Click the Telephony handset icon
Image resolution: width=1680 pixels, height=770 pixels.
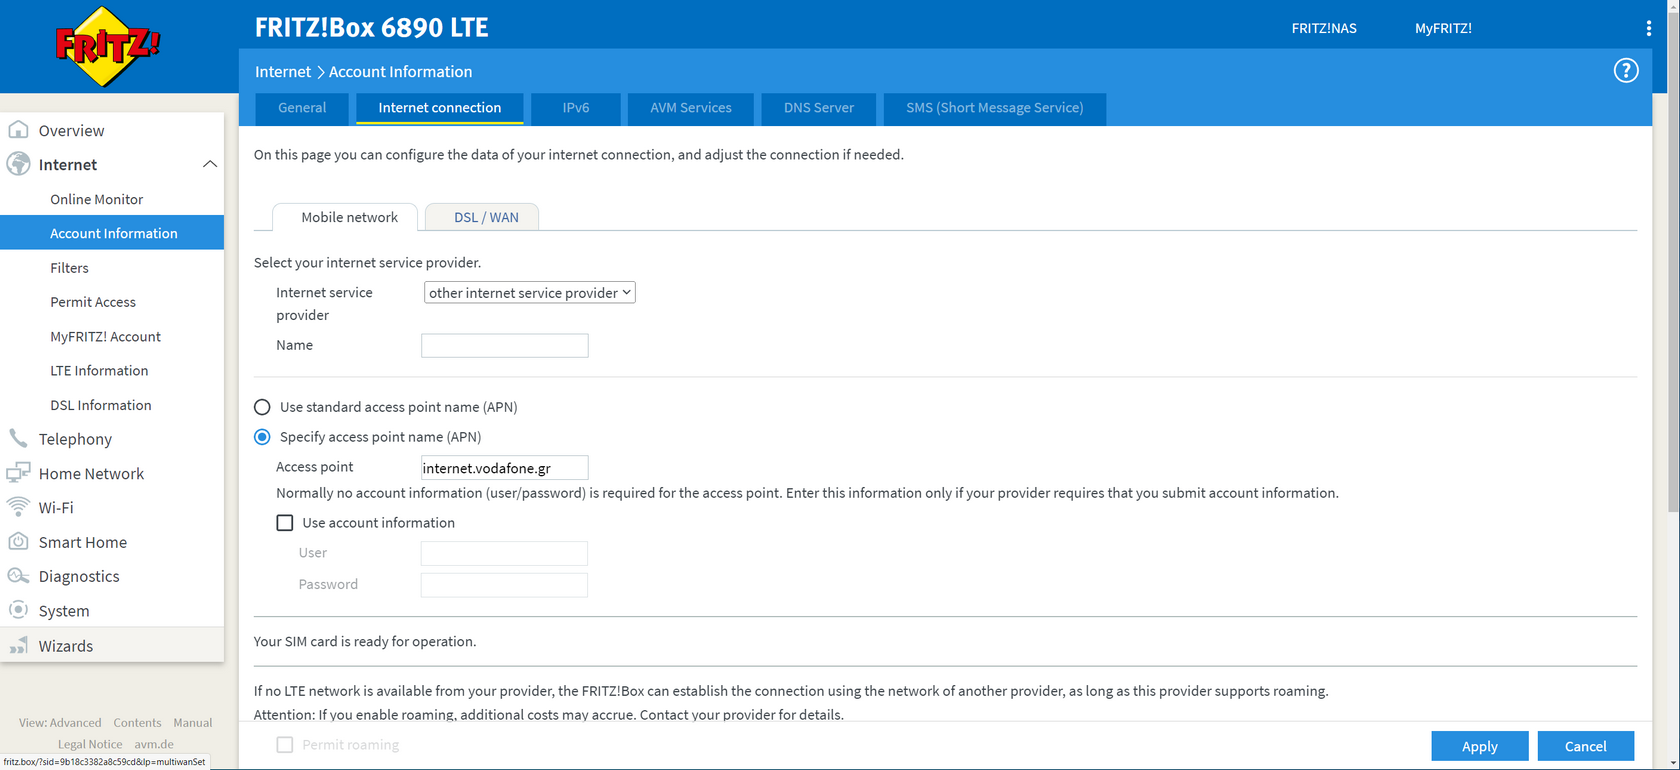(18, 438)
